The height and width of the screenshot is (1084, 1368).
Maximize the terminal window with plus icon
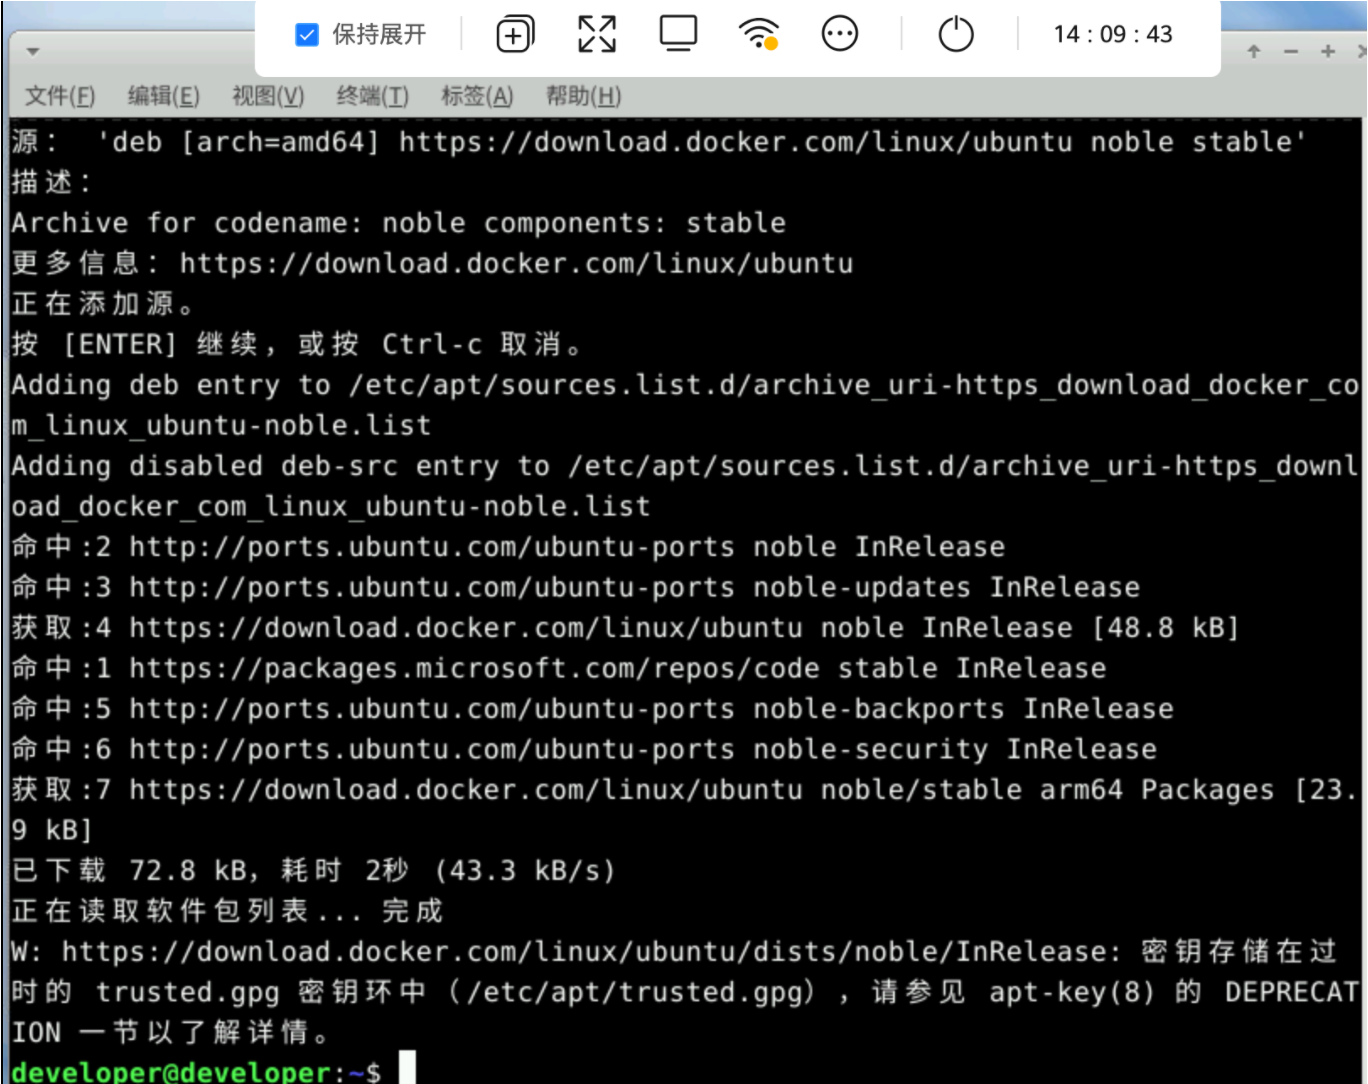pyautogui.click(x=1328, y=51)
